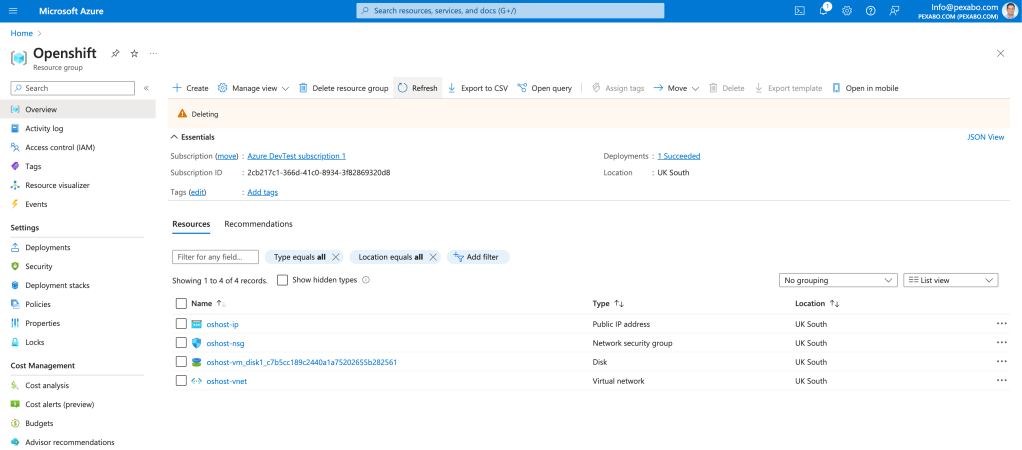This screenshot has height=450, width=1022.
Task: Click Delete resource group
Action: pos(343,88)
